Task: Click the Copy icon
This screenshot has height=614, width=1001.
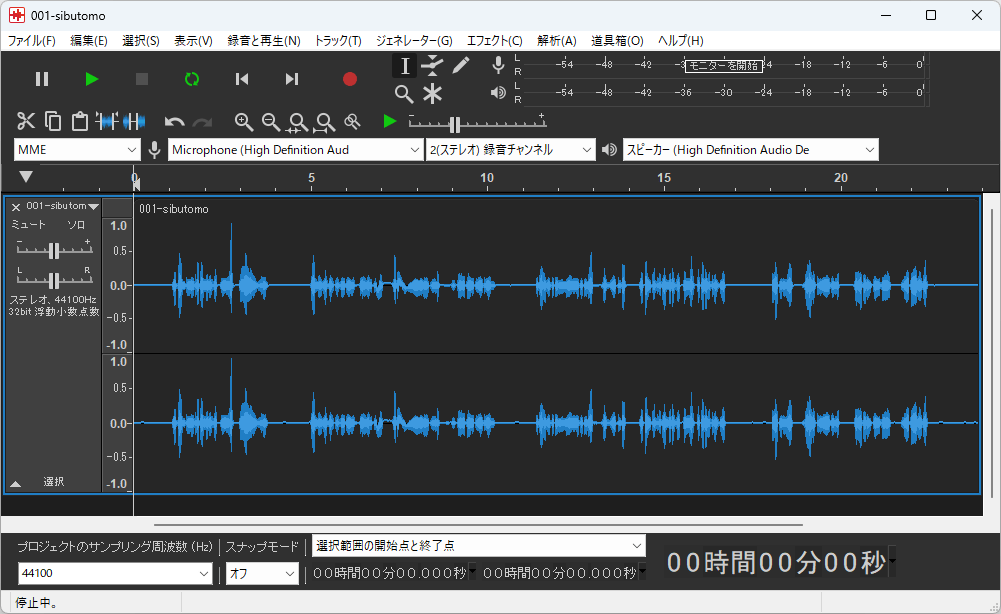Action: (53, 121)
